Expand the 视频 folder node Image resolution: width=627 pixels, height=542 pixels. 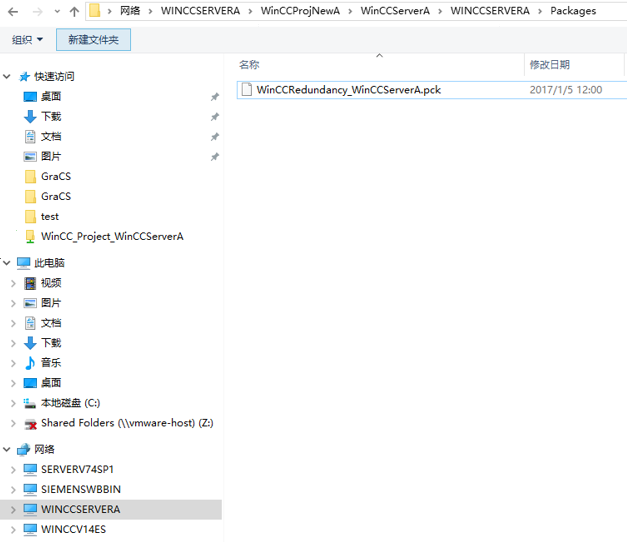click(13, 283)
